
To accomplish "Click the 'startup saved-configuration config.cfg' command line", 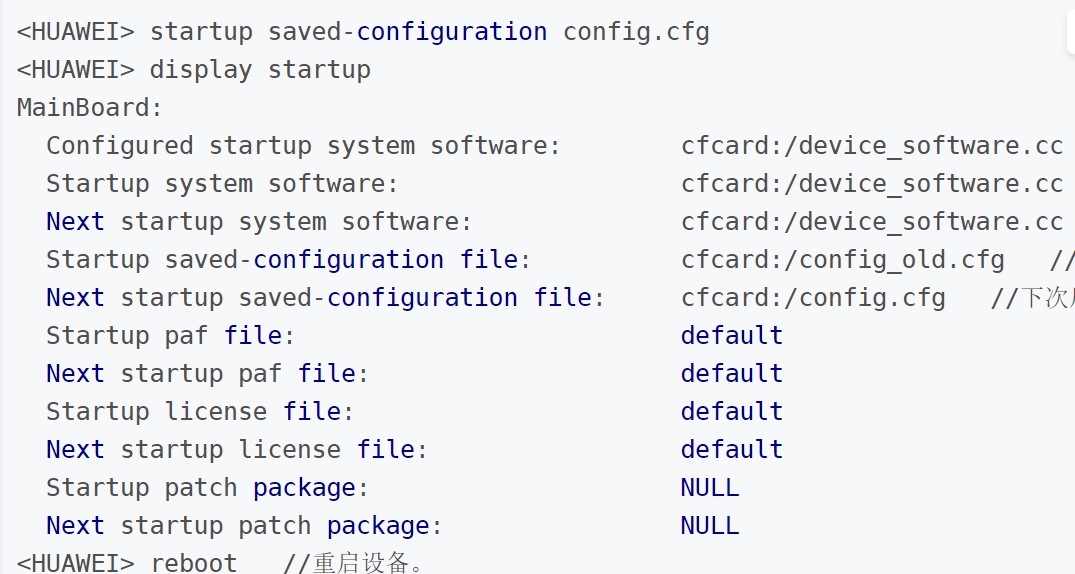I will (429, 31).
